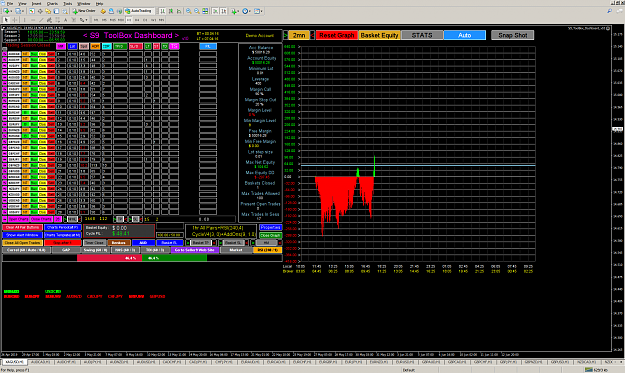
Task: Click the New Order toolbar button
Action: (85, 11)
